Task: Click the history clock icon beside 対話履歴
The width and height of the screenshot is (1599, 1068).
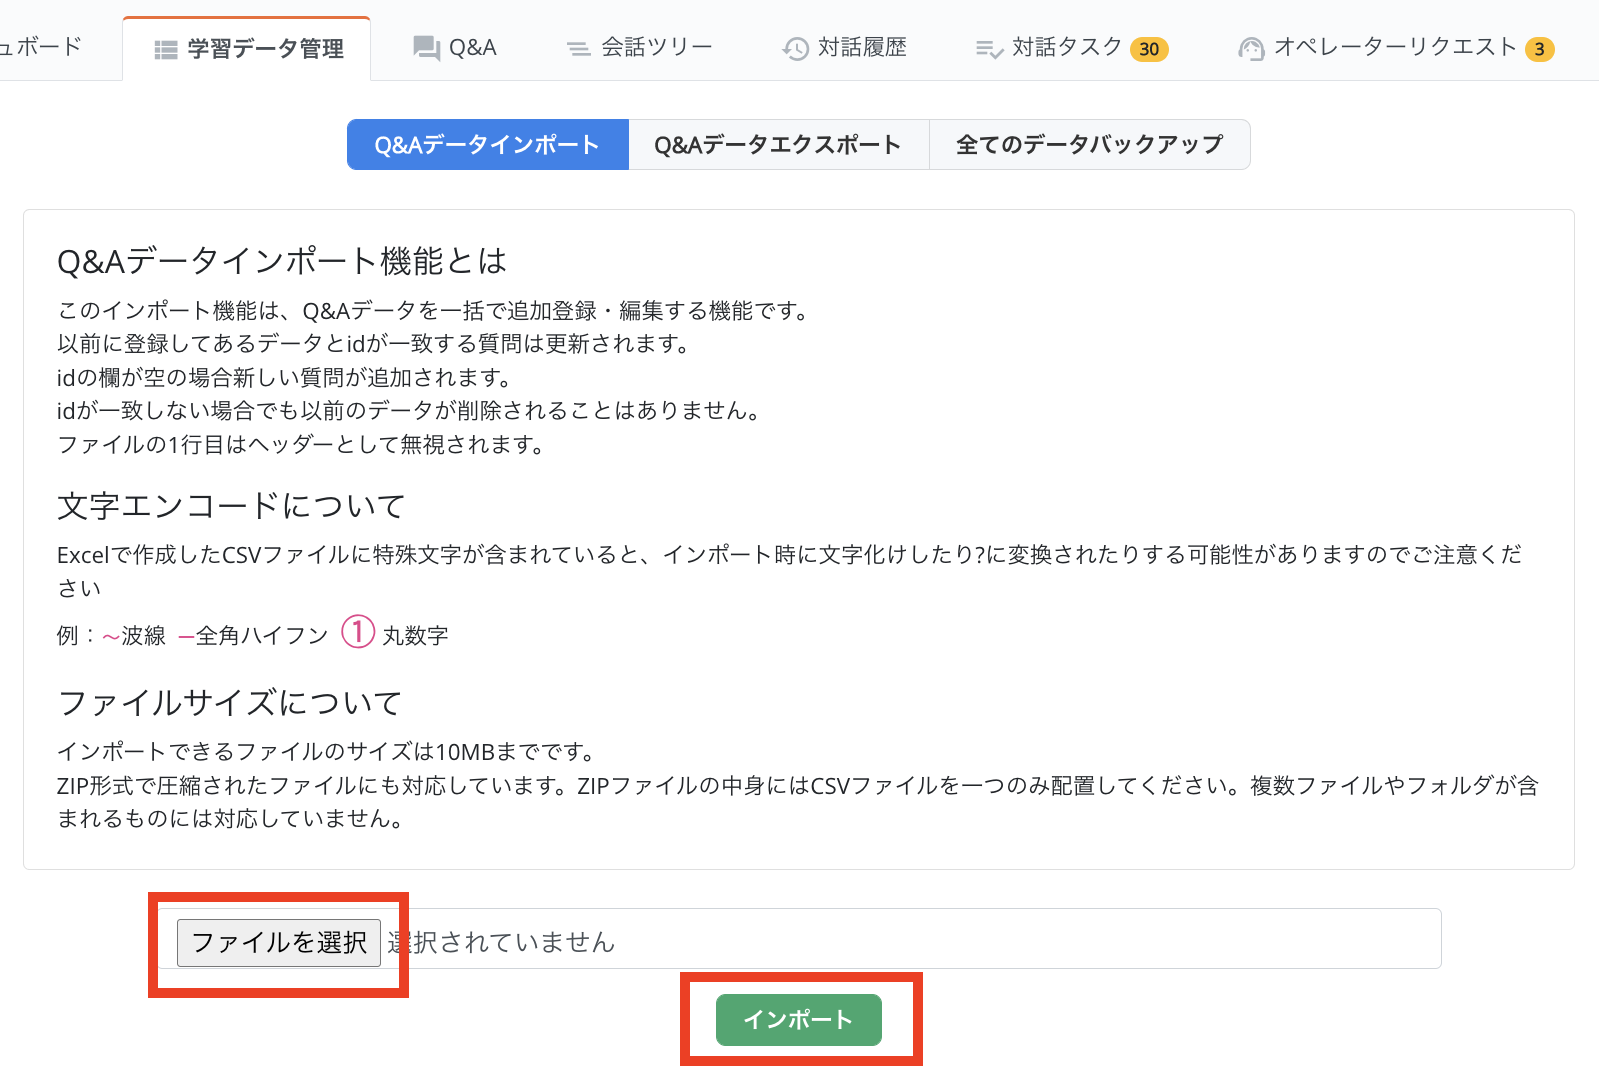Action: coord(795,49)
